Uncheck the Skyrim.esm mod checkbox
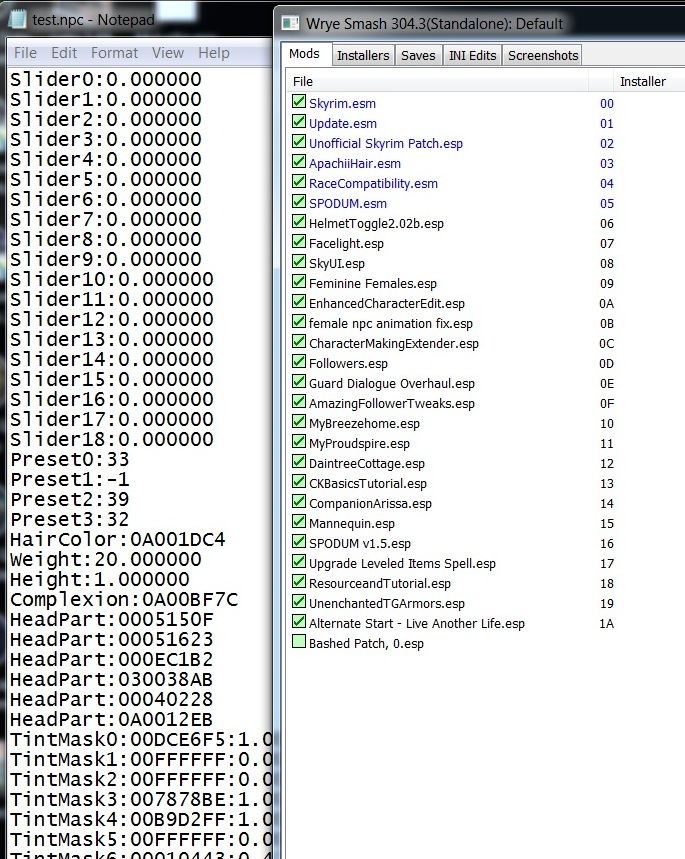The height and width of the screenshot is (859, 685). point(299,103)
